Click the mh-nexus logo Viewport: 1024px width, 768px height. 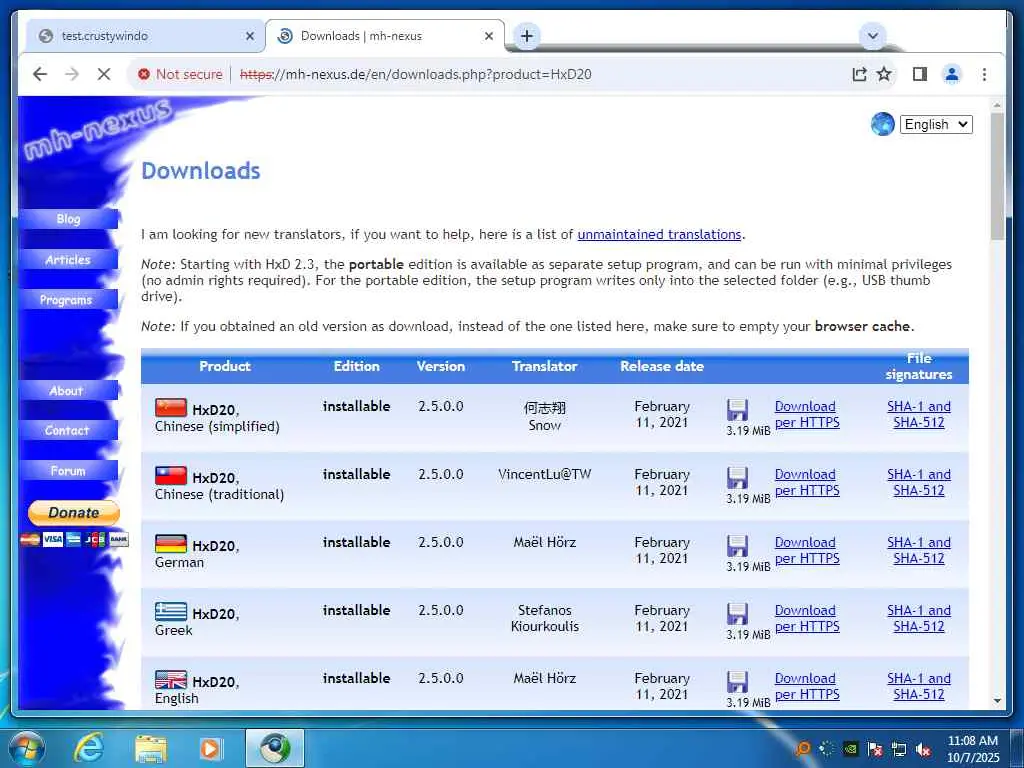point(98,129)
